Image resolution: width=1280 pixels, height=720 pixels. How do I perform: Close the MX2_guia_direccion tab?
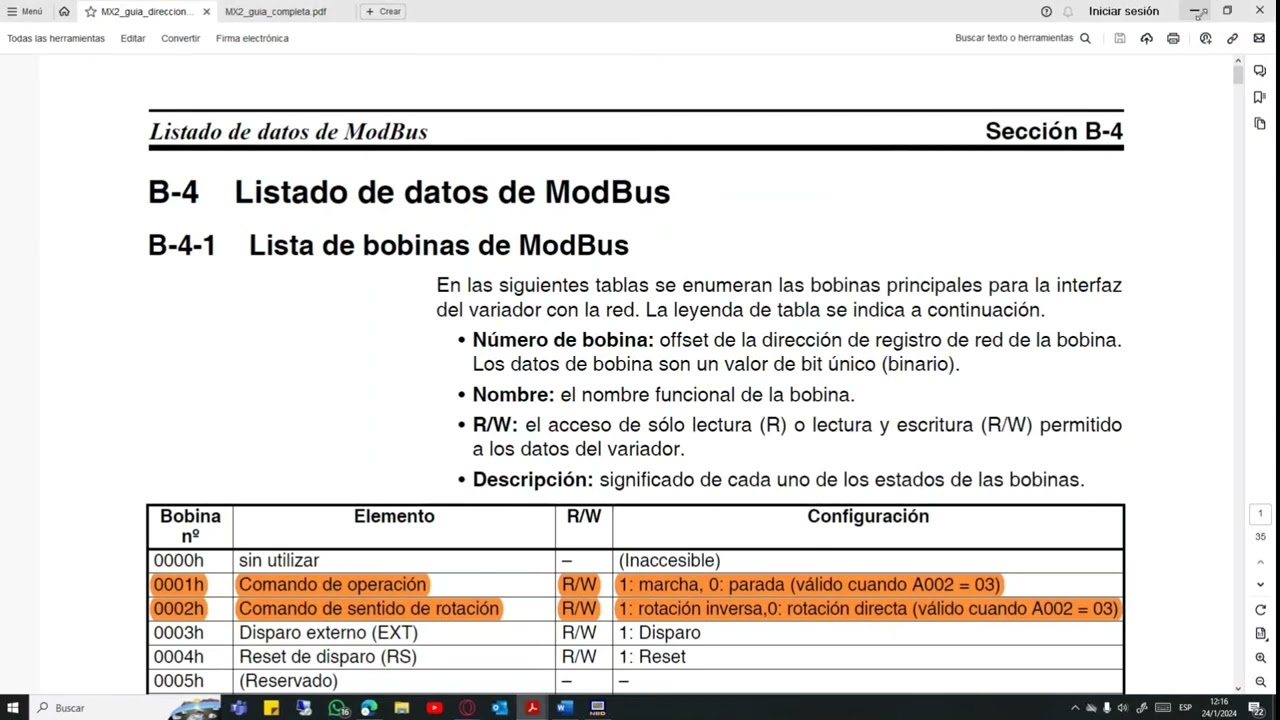(x=207, y=12)
